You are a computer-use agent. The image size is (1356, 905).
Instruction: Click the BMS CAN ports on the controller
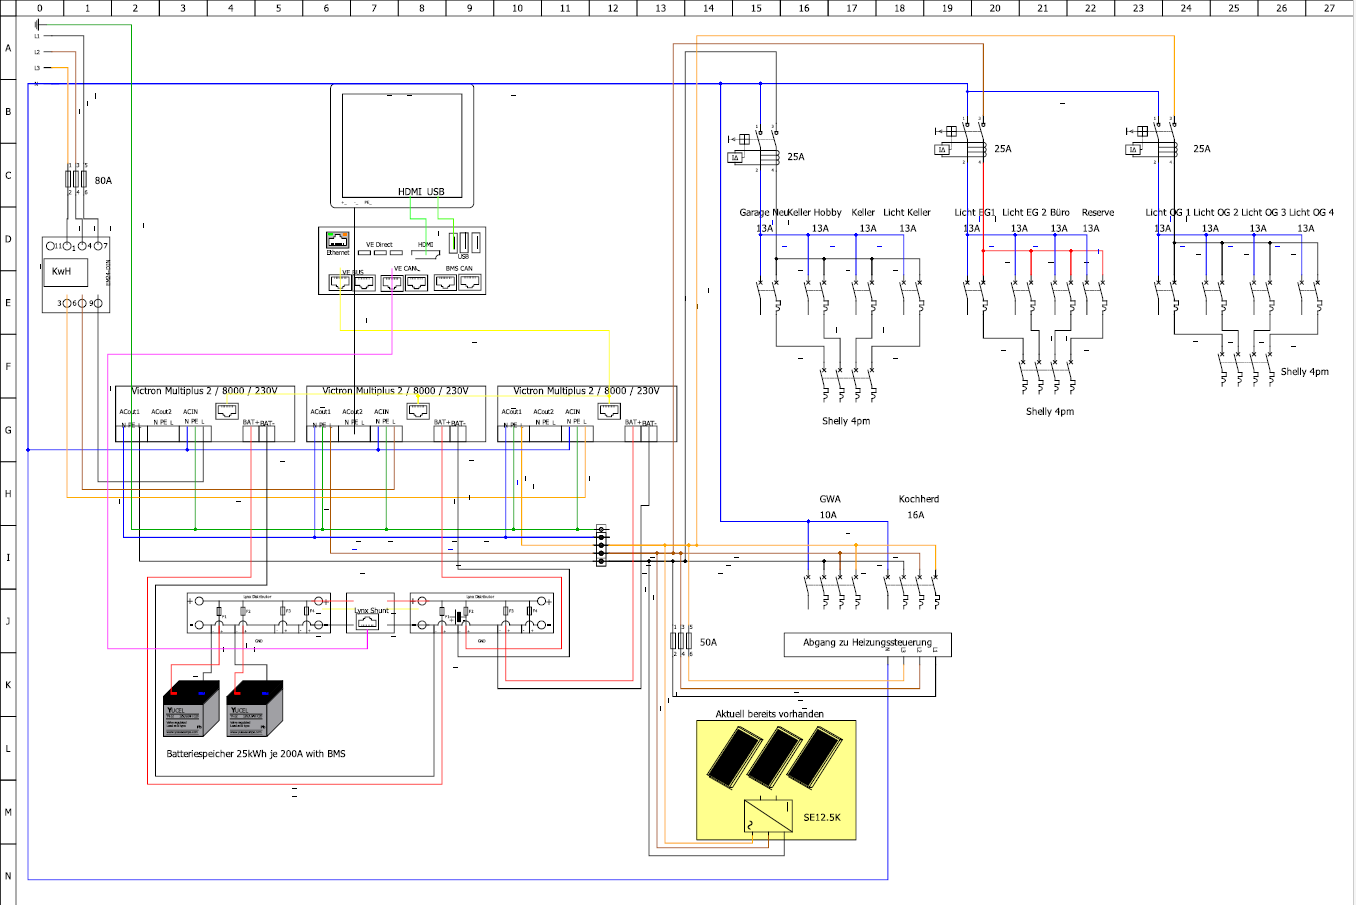(x=457, y=283)
